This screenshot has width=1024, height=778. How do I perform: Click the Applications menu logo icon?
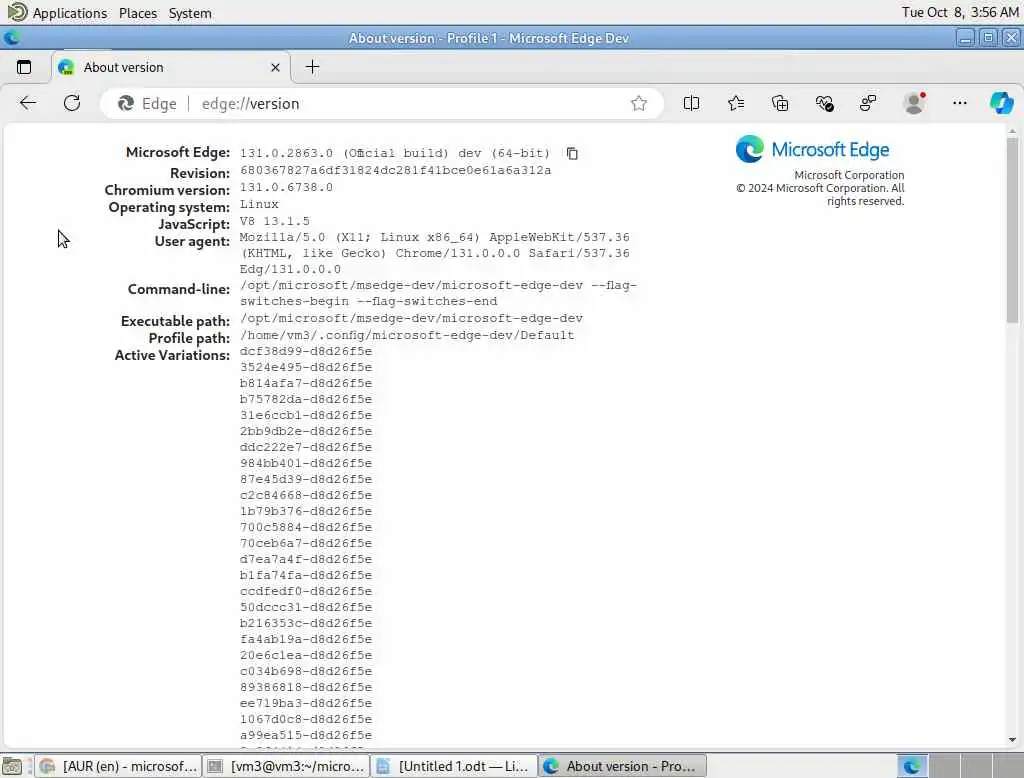pyautogui.click(x=17, y=12)
